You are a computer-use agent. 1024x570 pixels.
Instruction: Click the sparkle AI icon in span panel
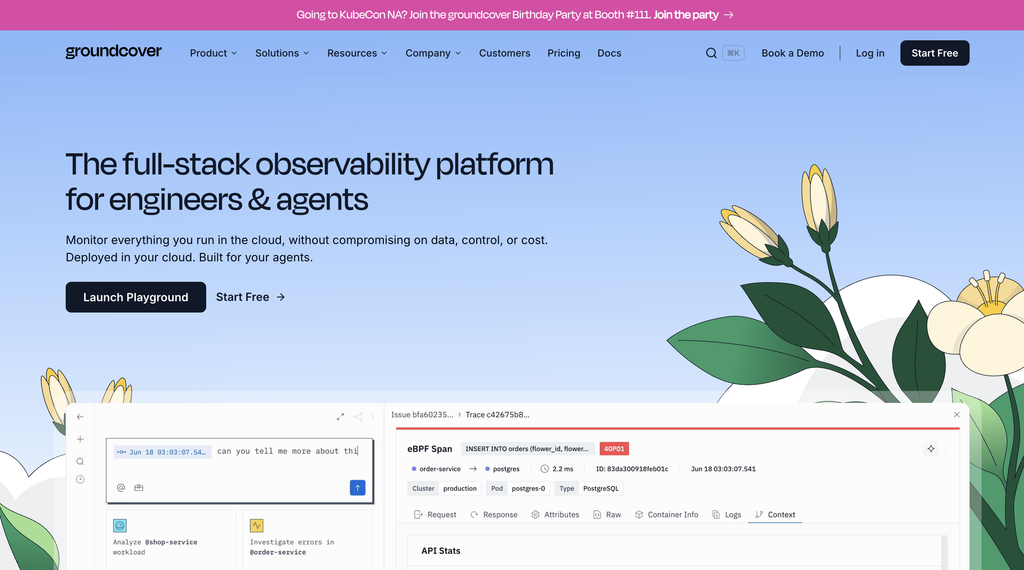click(x=931, y=449)
